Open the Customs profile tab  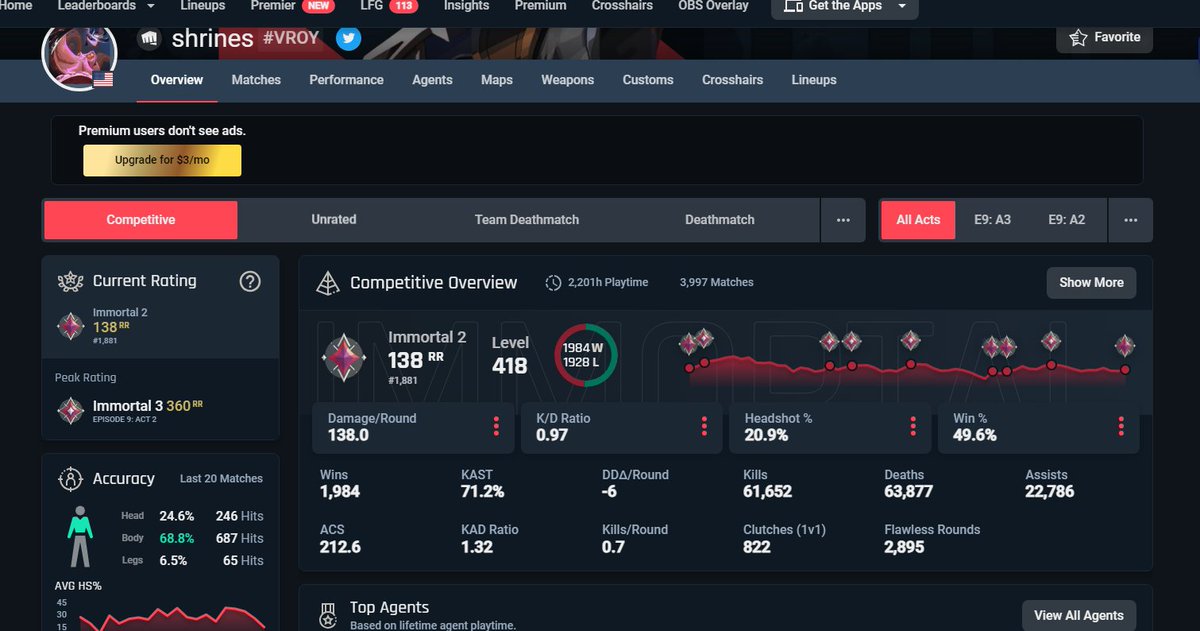pos(648,80)
